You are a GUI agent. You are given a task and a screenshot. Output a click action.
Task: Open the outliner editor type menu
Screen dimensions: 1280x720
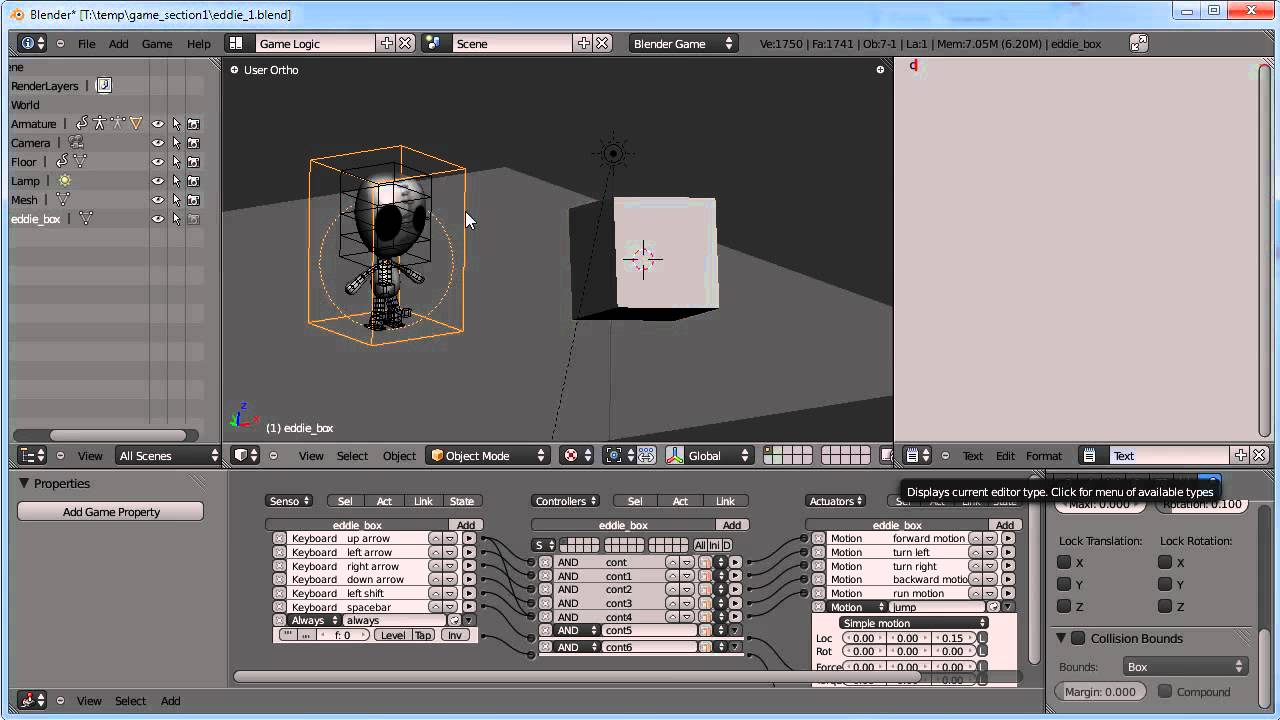32,455
